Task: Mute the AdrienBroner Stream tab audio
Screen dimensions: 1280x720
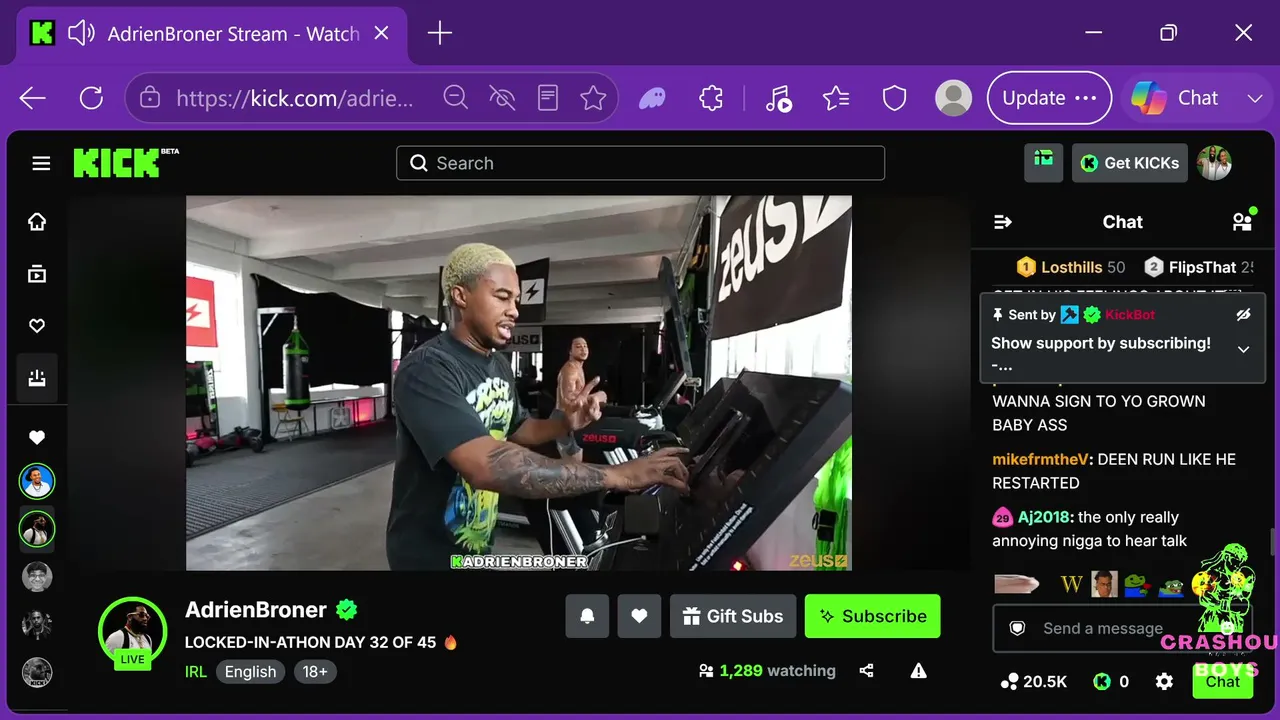Action: point(81,34)
